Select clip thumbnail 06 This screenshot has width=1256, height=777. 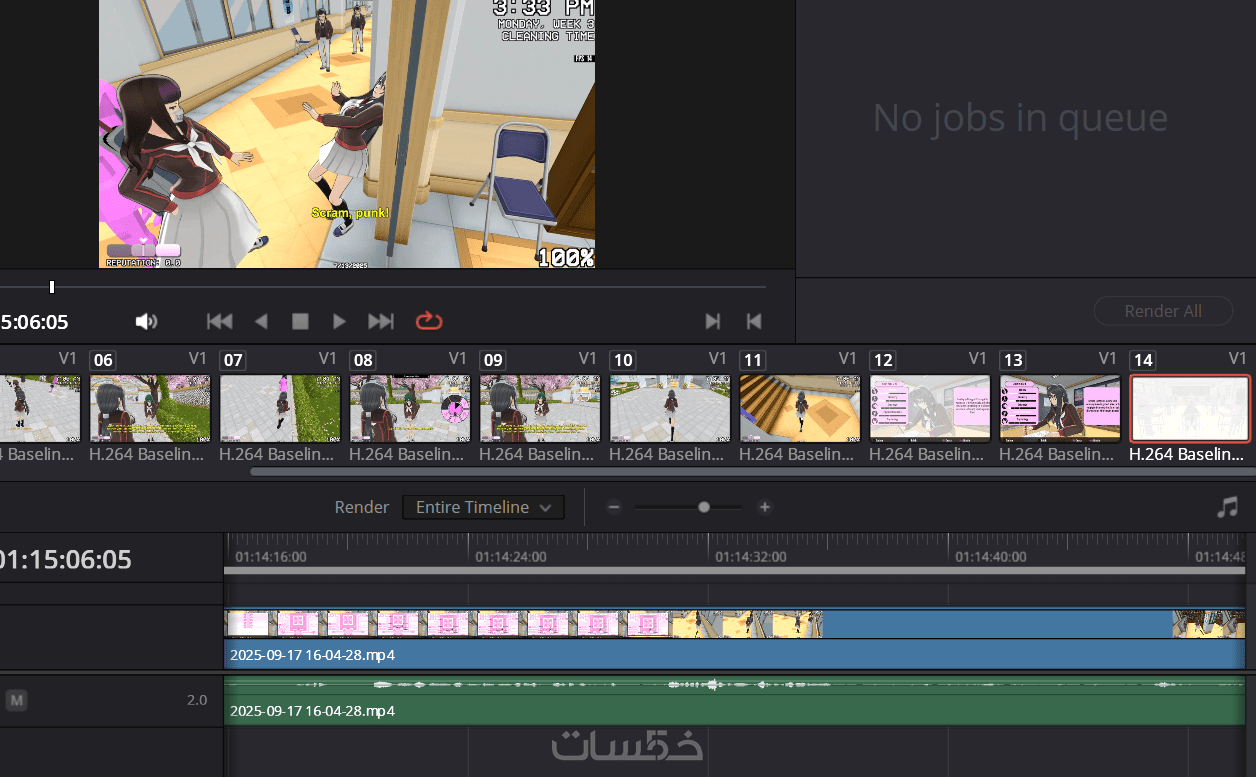(150, 409)
